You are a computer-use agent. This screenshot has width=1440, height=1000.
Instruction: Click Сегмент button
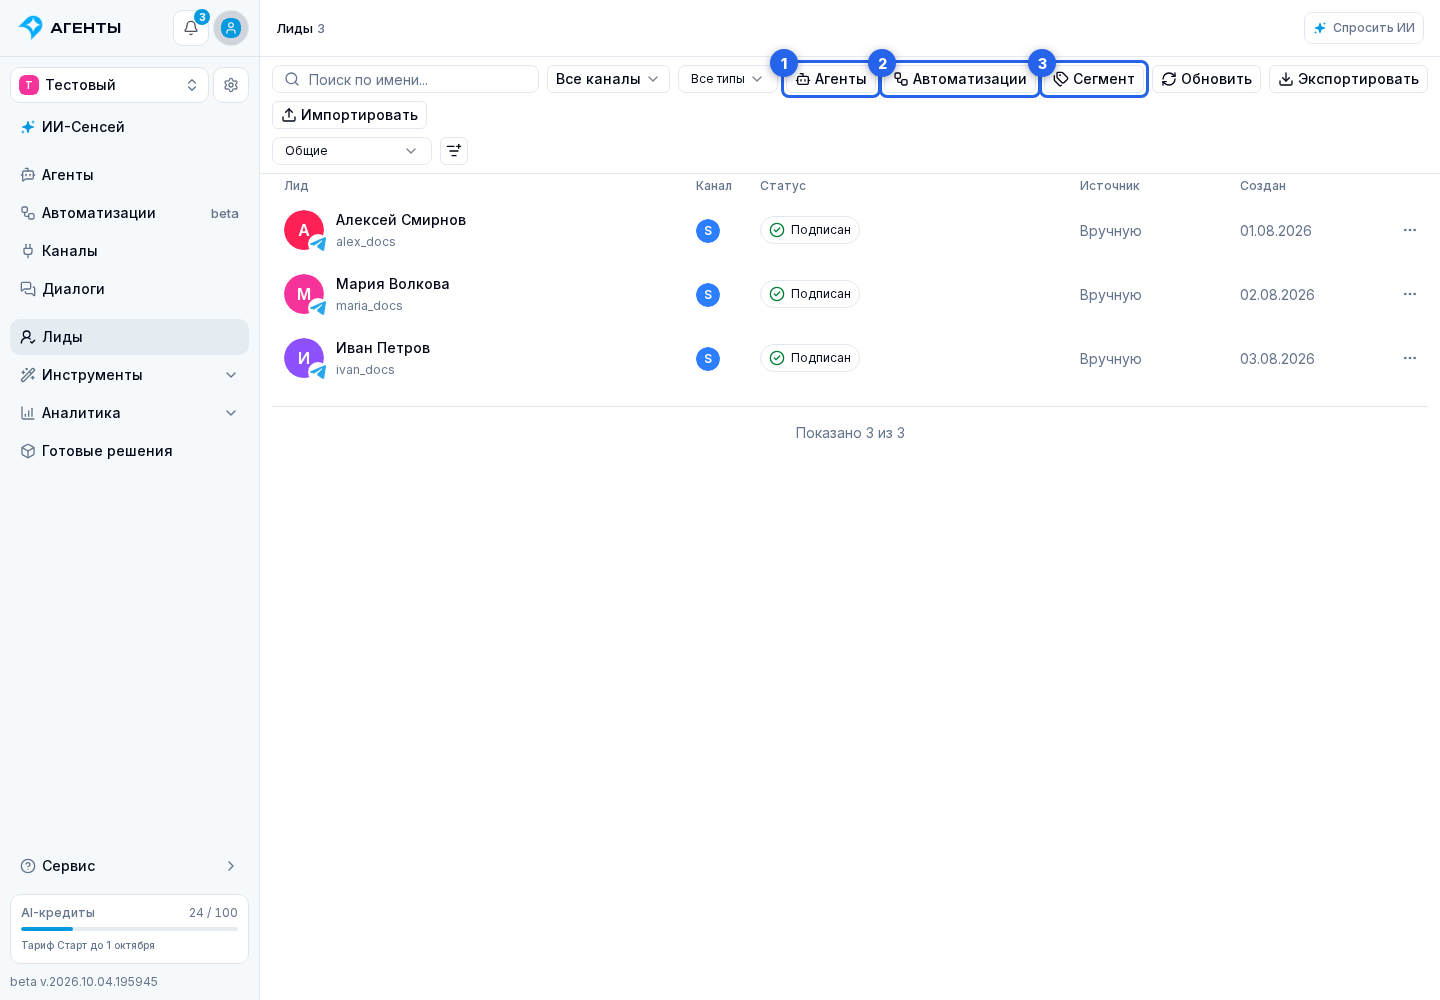(1094, 79)
